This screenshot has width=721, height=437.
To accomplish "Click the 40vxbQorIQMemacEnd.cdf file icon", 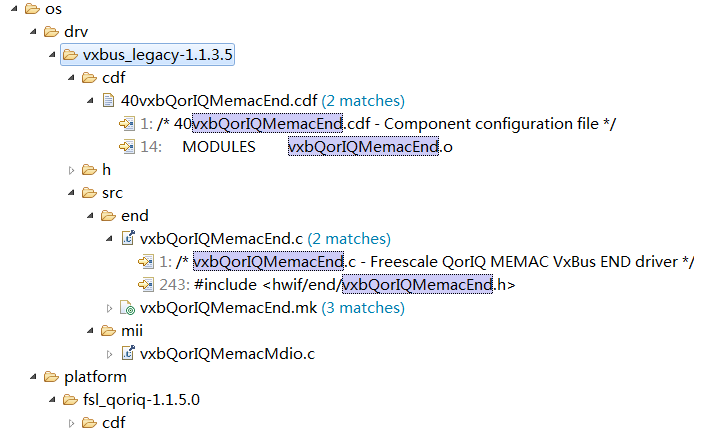I will click(x=109, y=100).
